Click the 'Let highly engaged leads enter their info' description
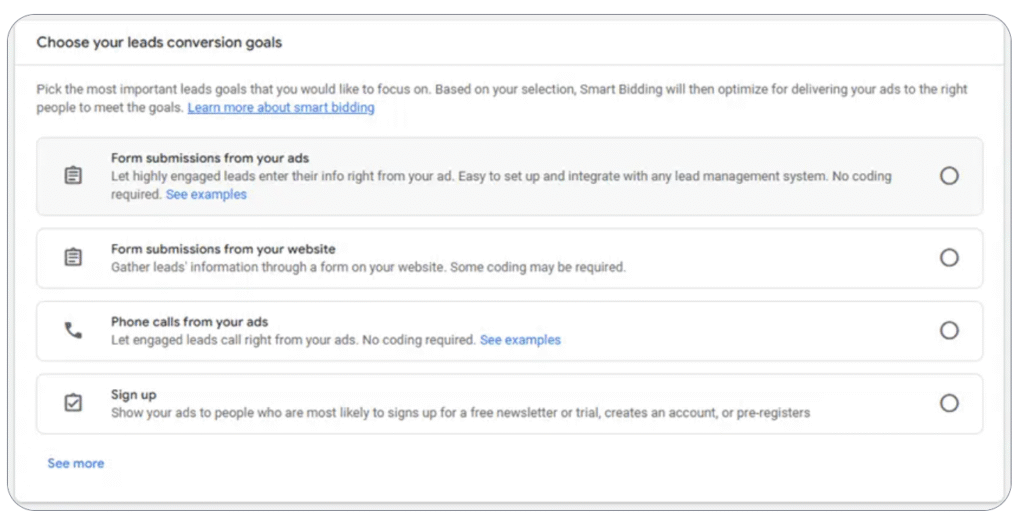The image size is (1024, 521). [501, 185]
